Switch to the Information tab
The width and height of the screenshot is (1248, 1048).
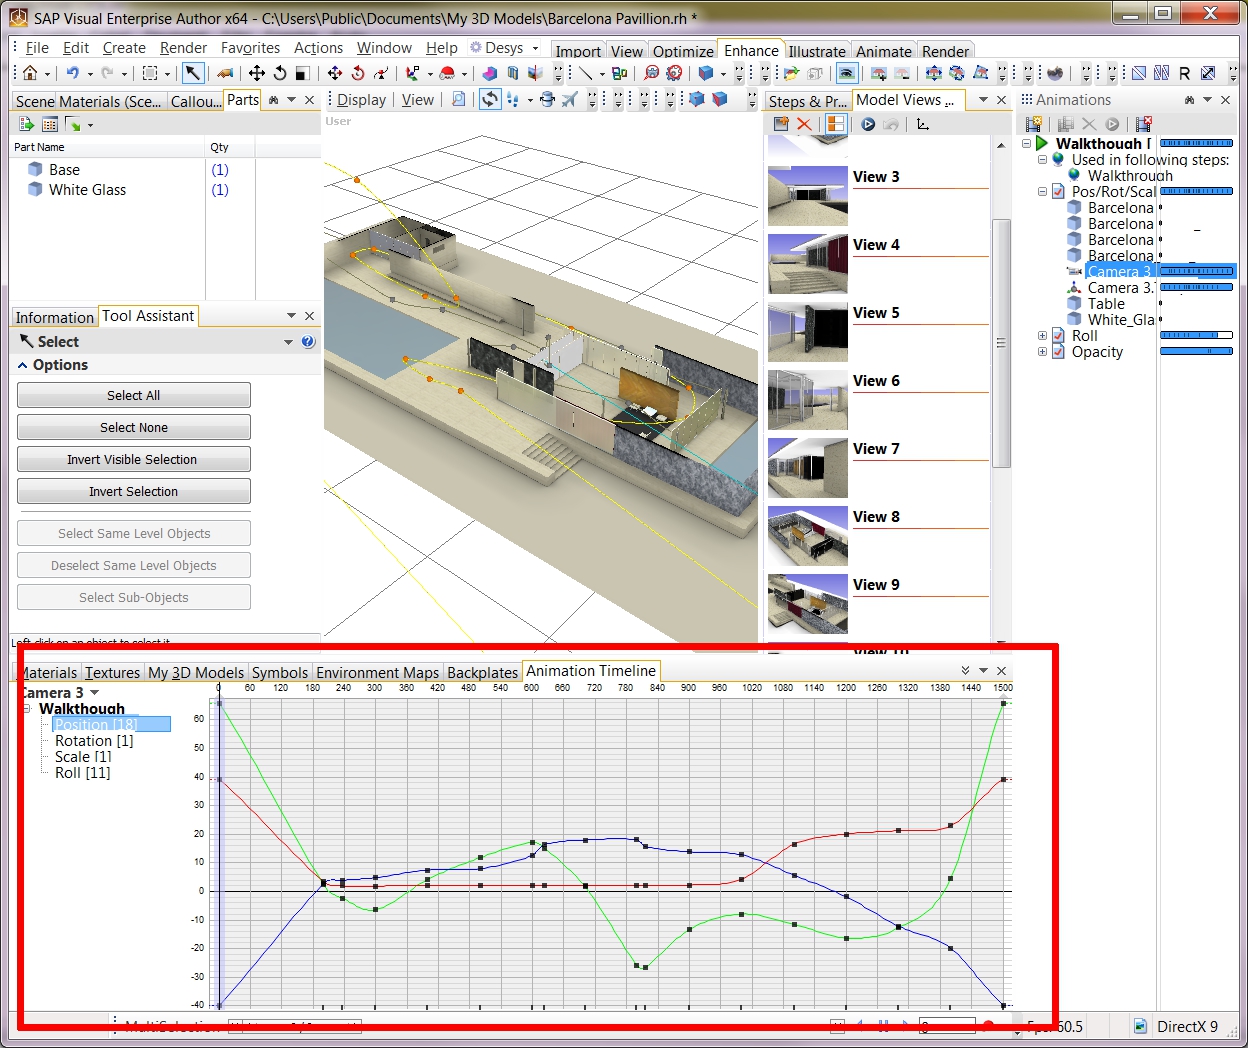[x=54, y=317]
